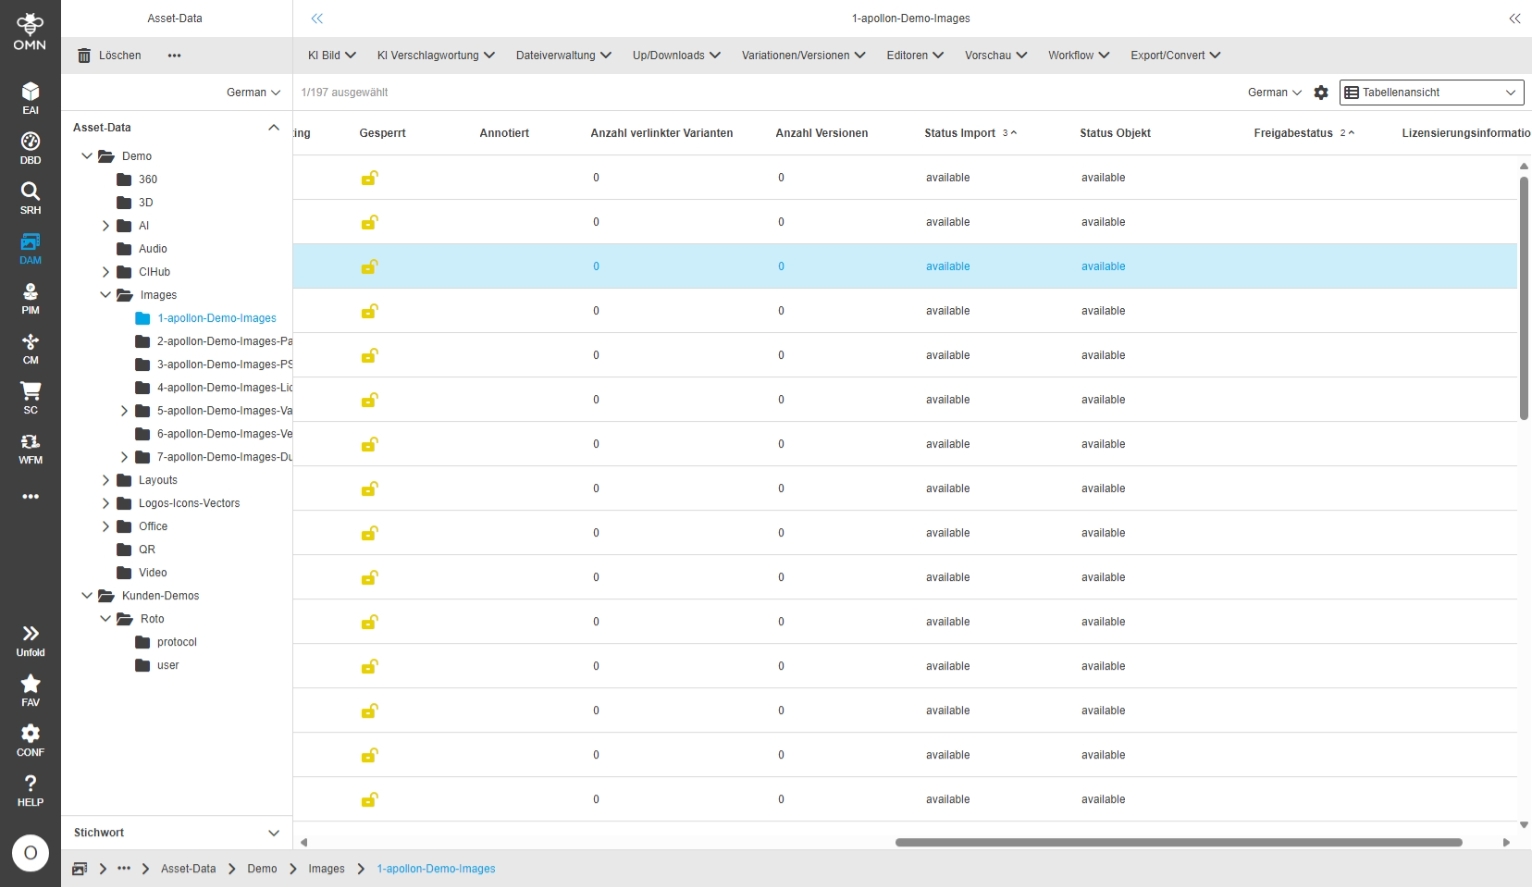Toggle the lock icon in highlighted row
The image size is (1532, 887).
(x=369, y=267)
